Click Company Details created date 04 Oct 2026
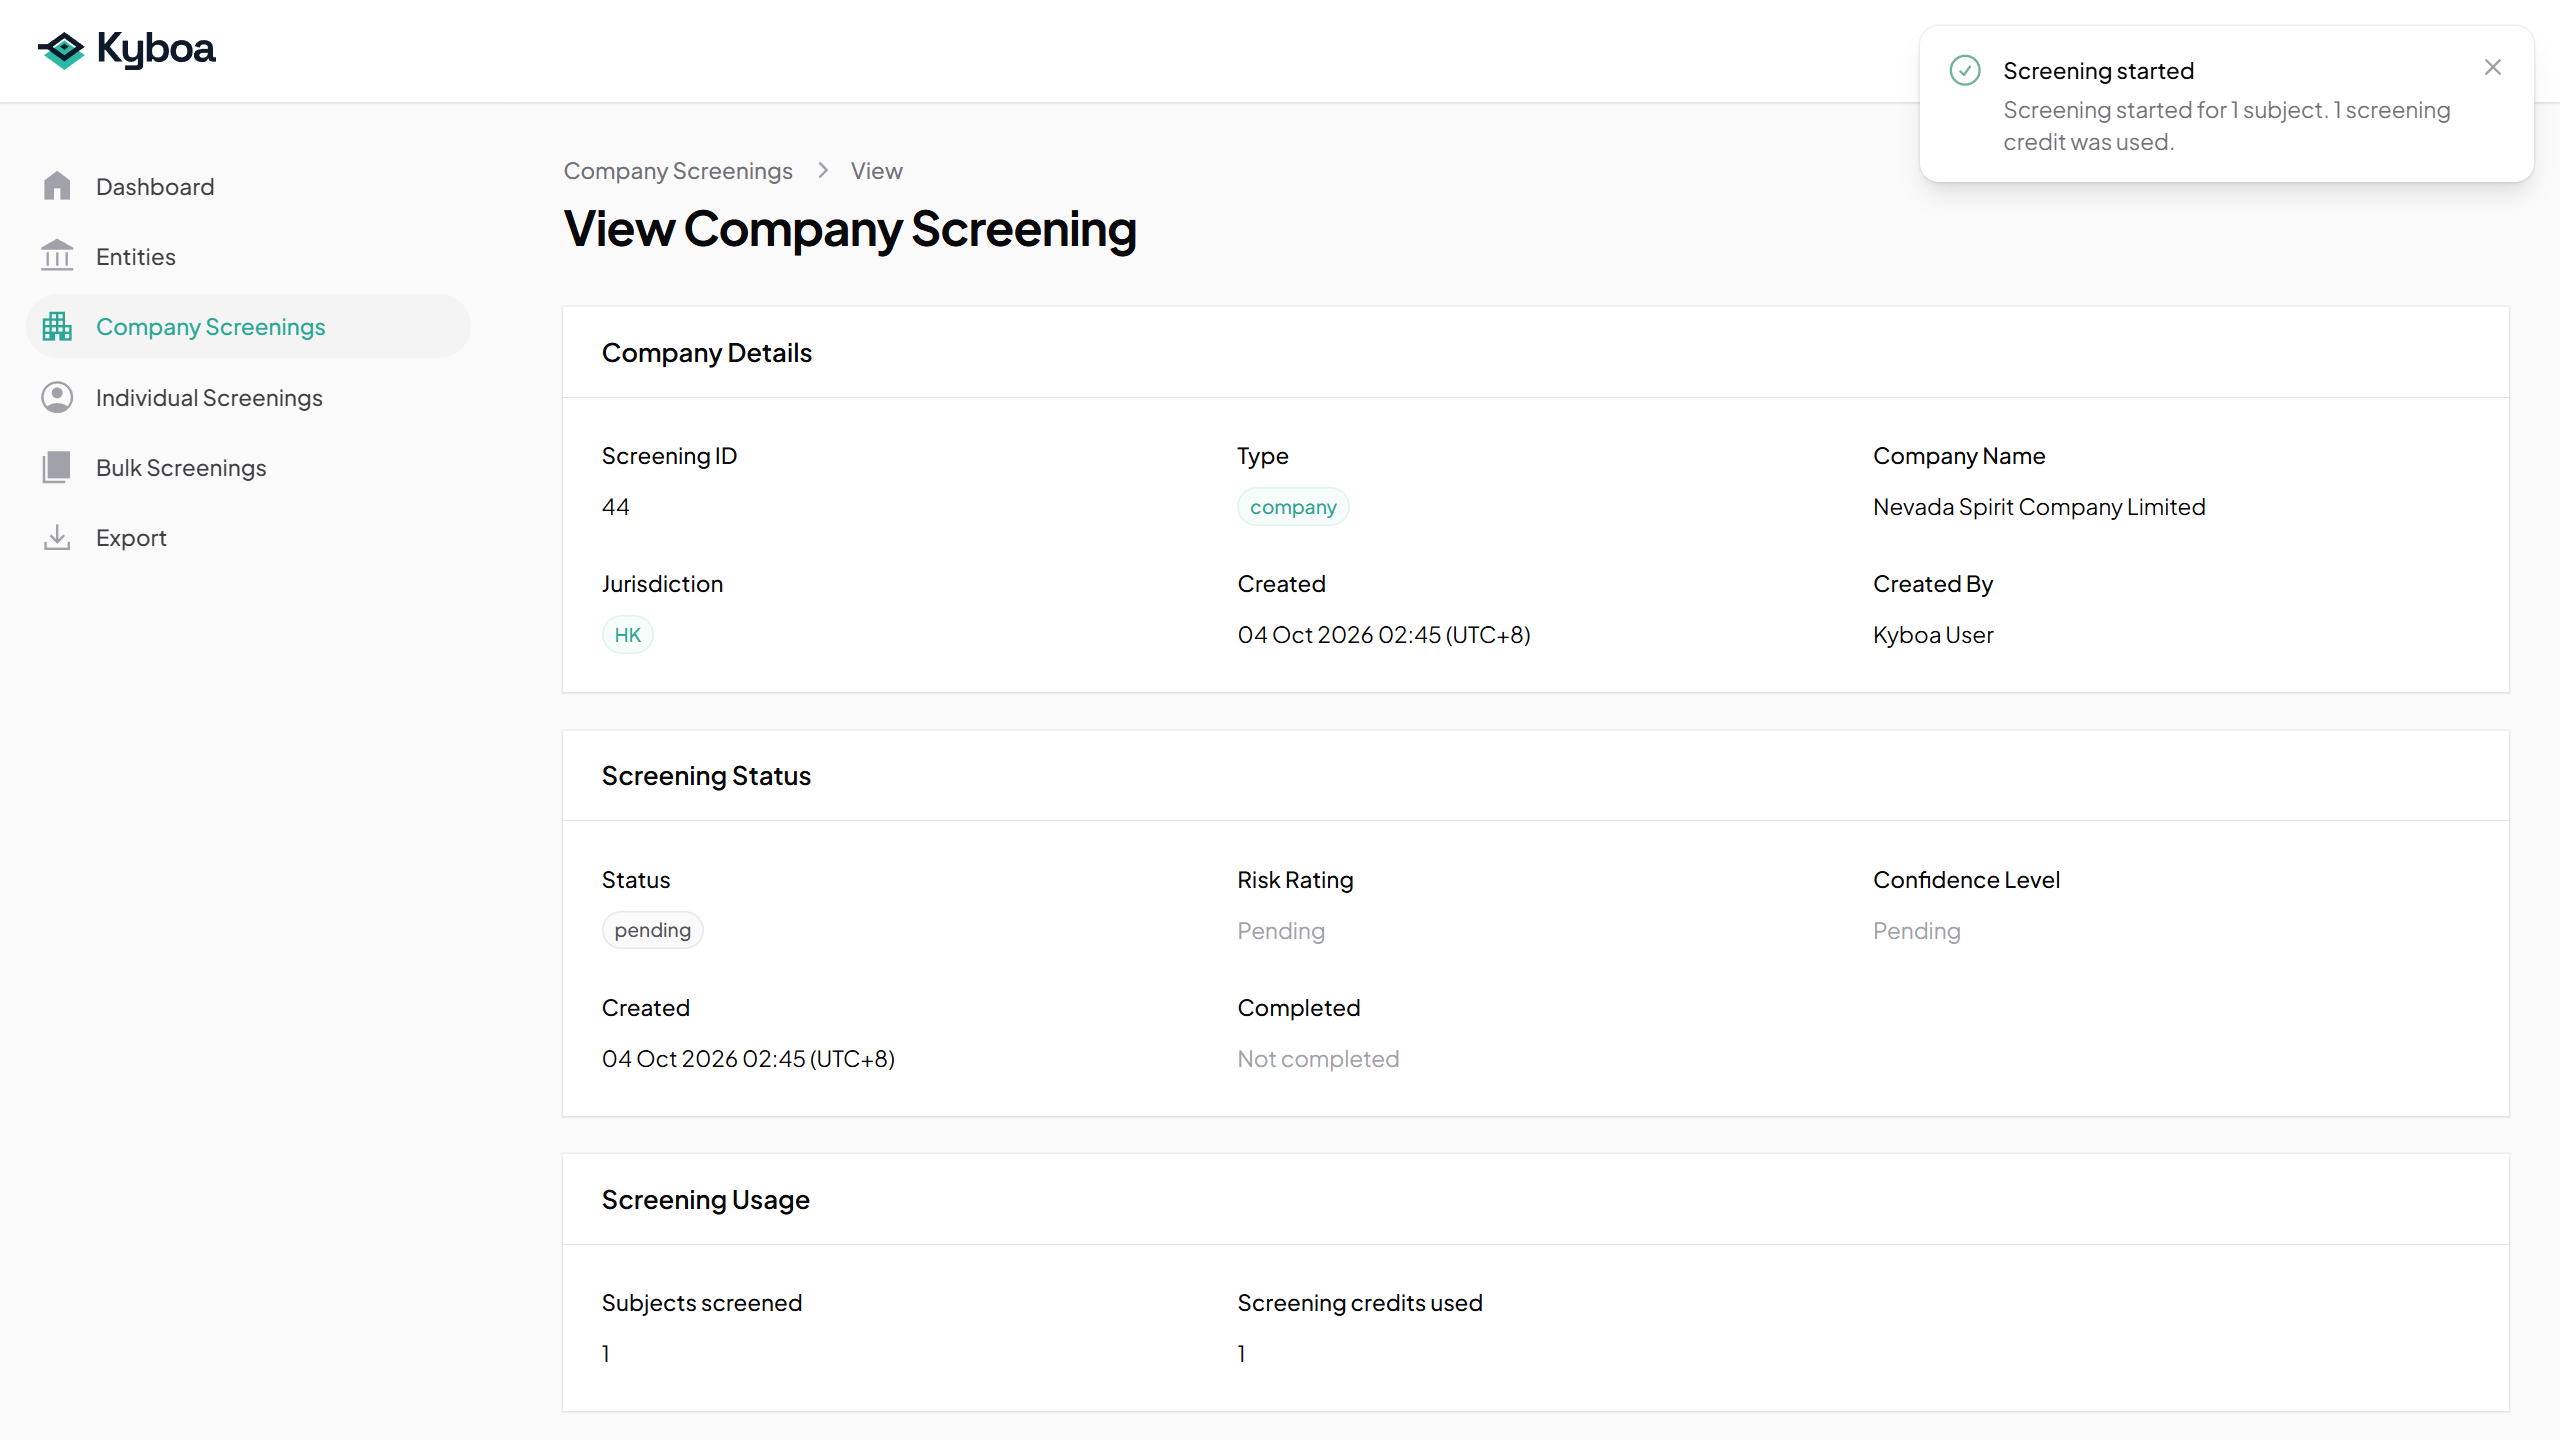The height and width of the screenshot is (1440, 2560). pos(1384,635)
